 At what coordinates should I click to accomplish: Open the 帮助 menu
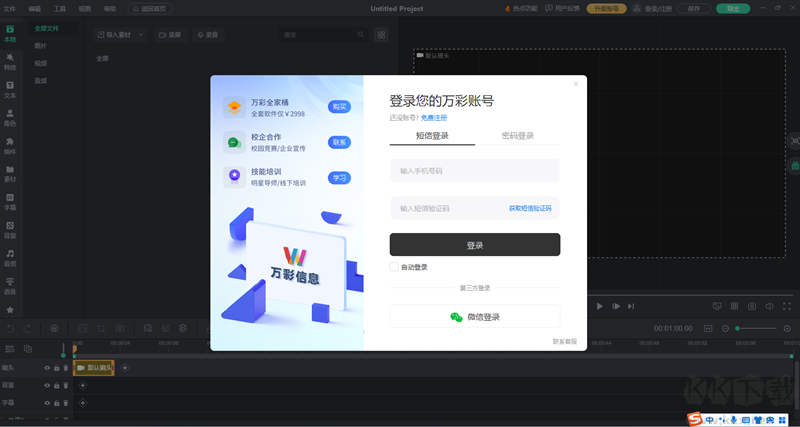pyautogui.click(x=110, y=9)
